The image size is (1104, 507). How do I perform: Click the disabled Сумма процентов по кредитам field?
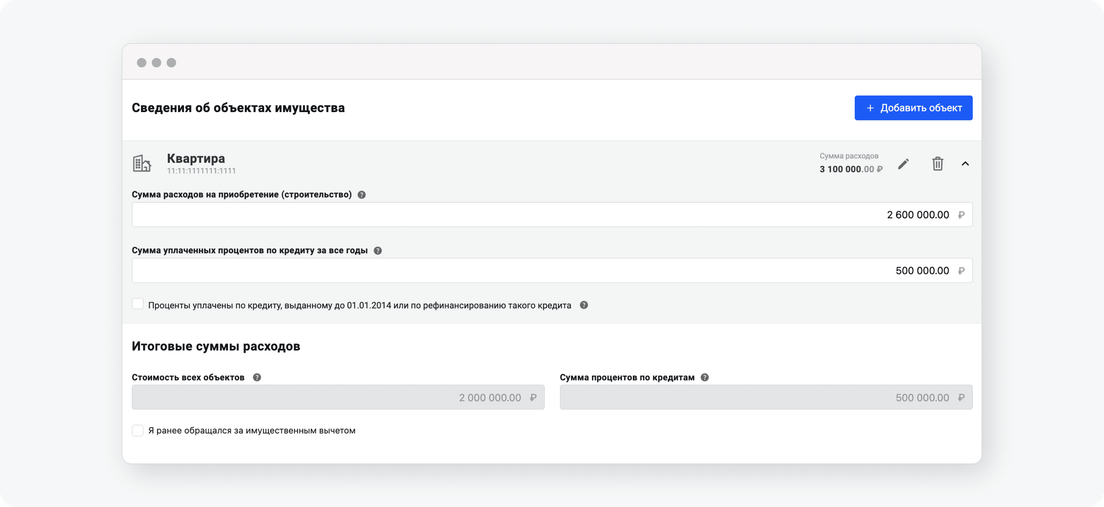(766, 397)
